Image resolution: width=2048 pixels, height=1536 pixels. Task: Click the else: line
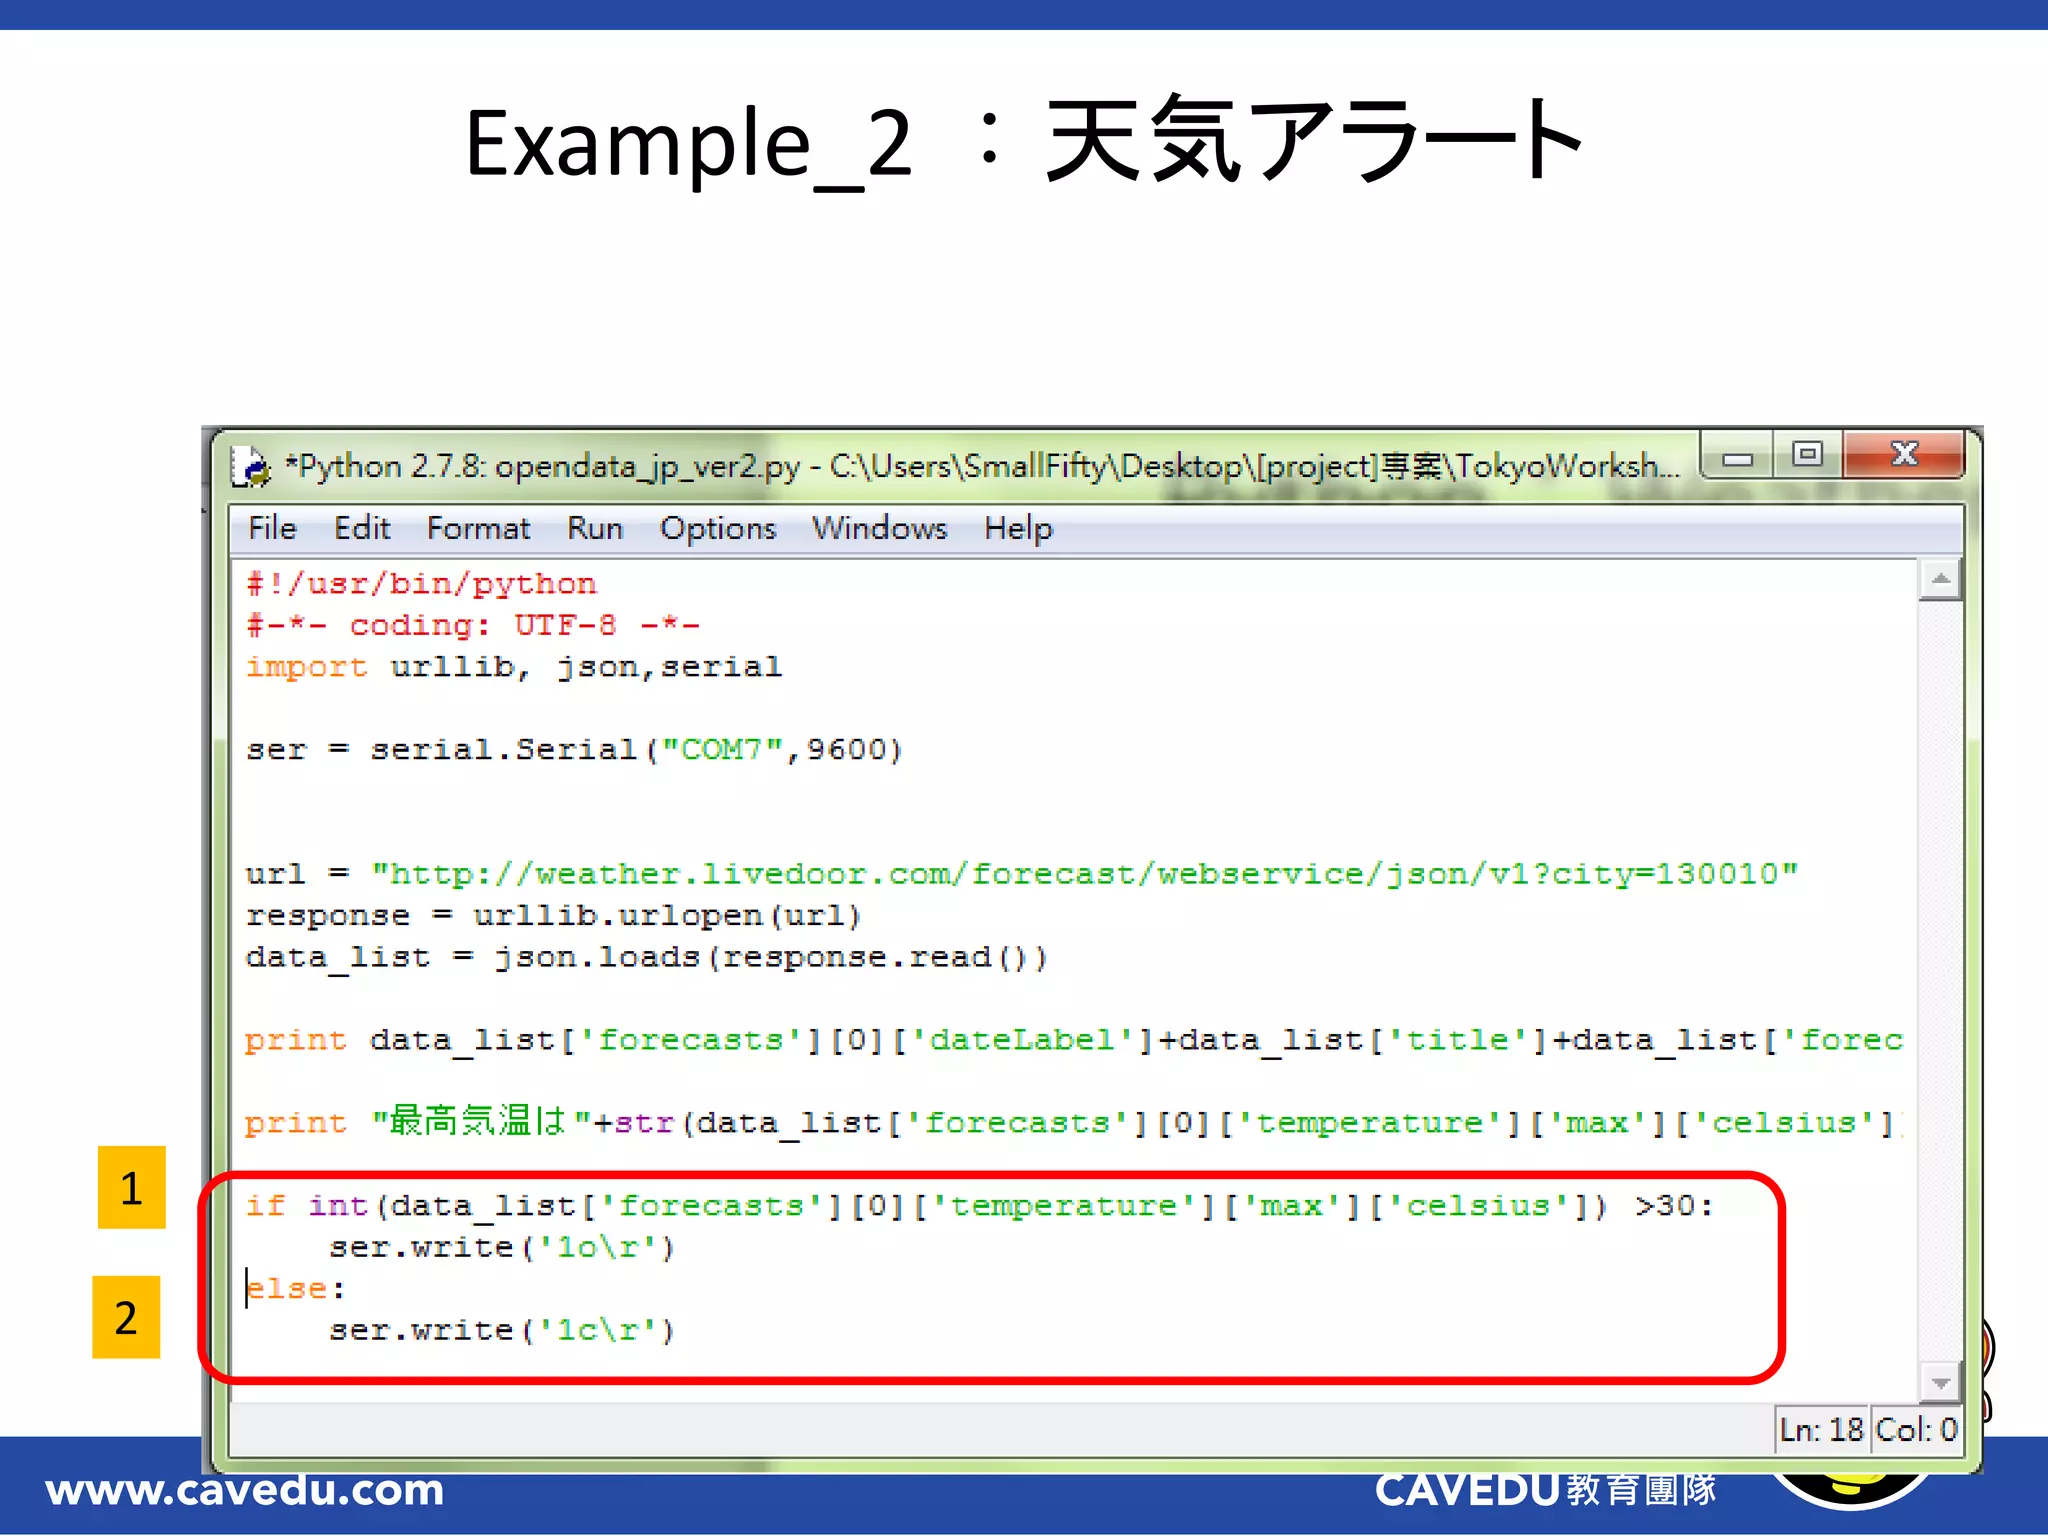(x=295, y=1289)
